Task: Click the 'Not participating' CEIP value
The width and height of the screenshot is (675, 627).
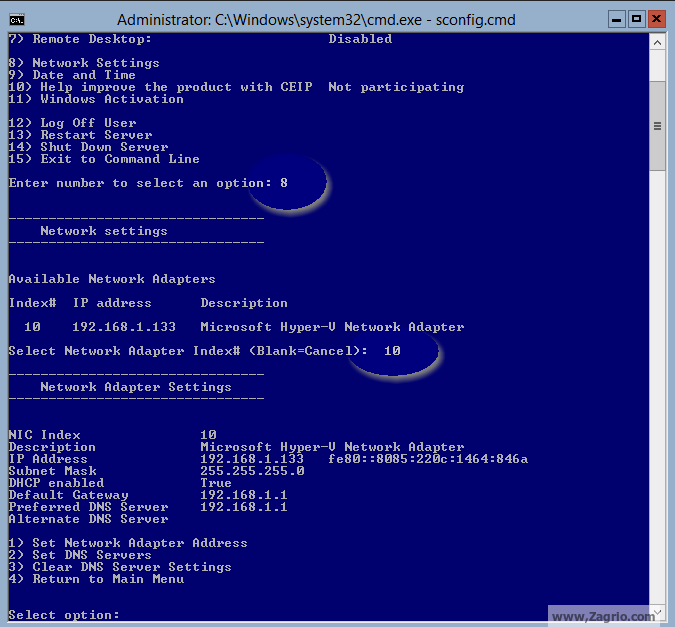Action: (396, 87)
